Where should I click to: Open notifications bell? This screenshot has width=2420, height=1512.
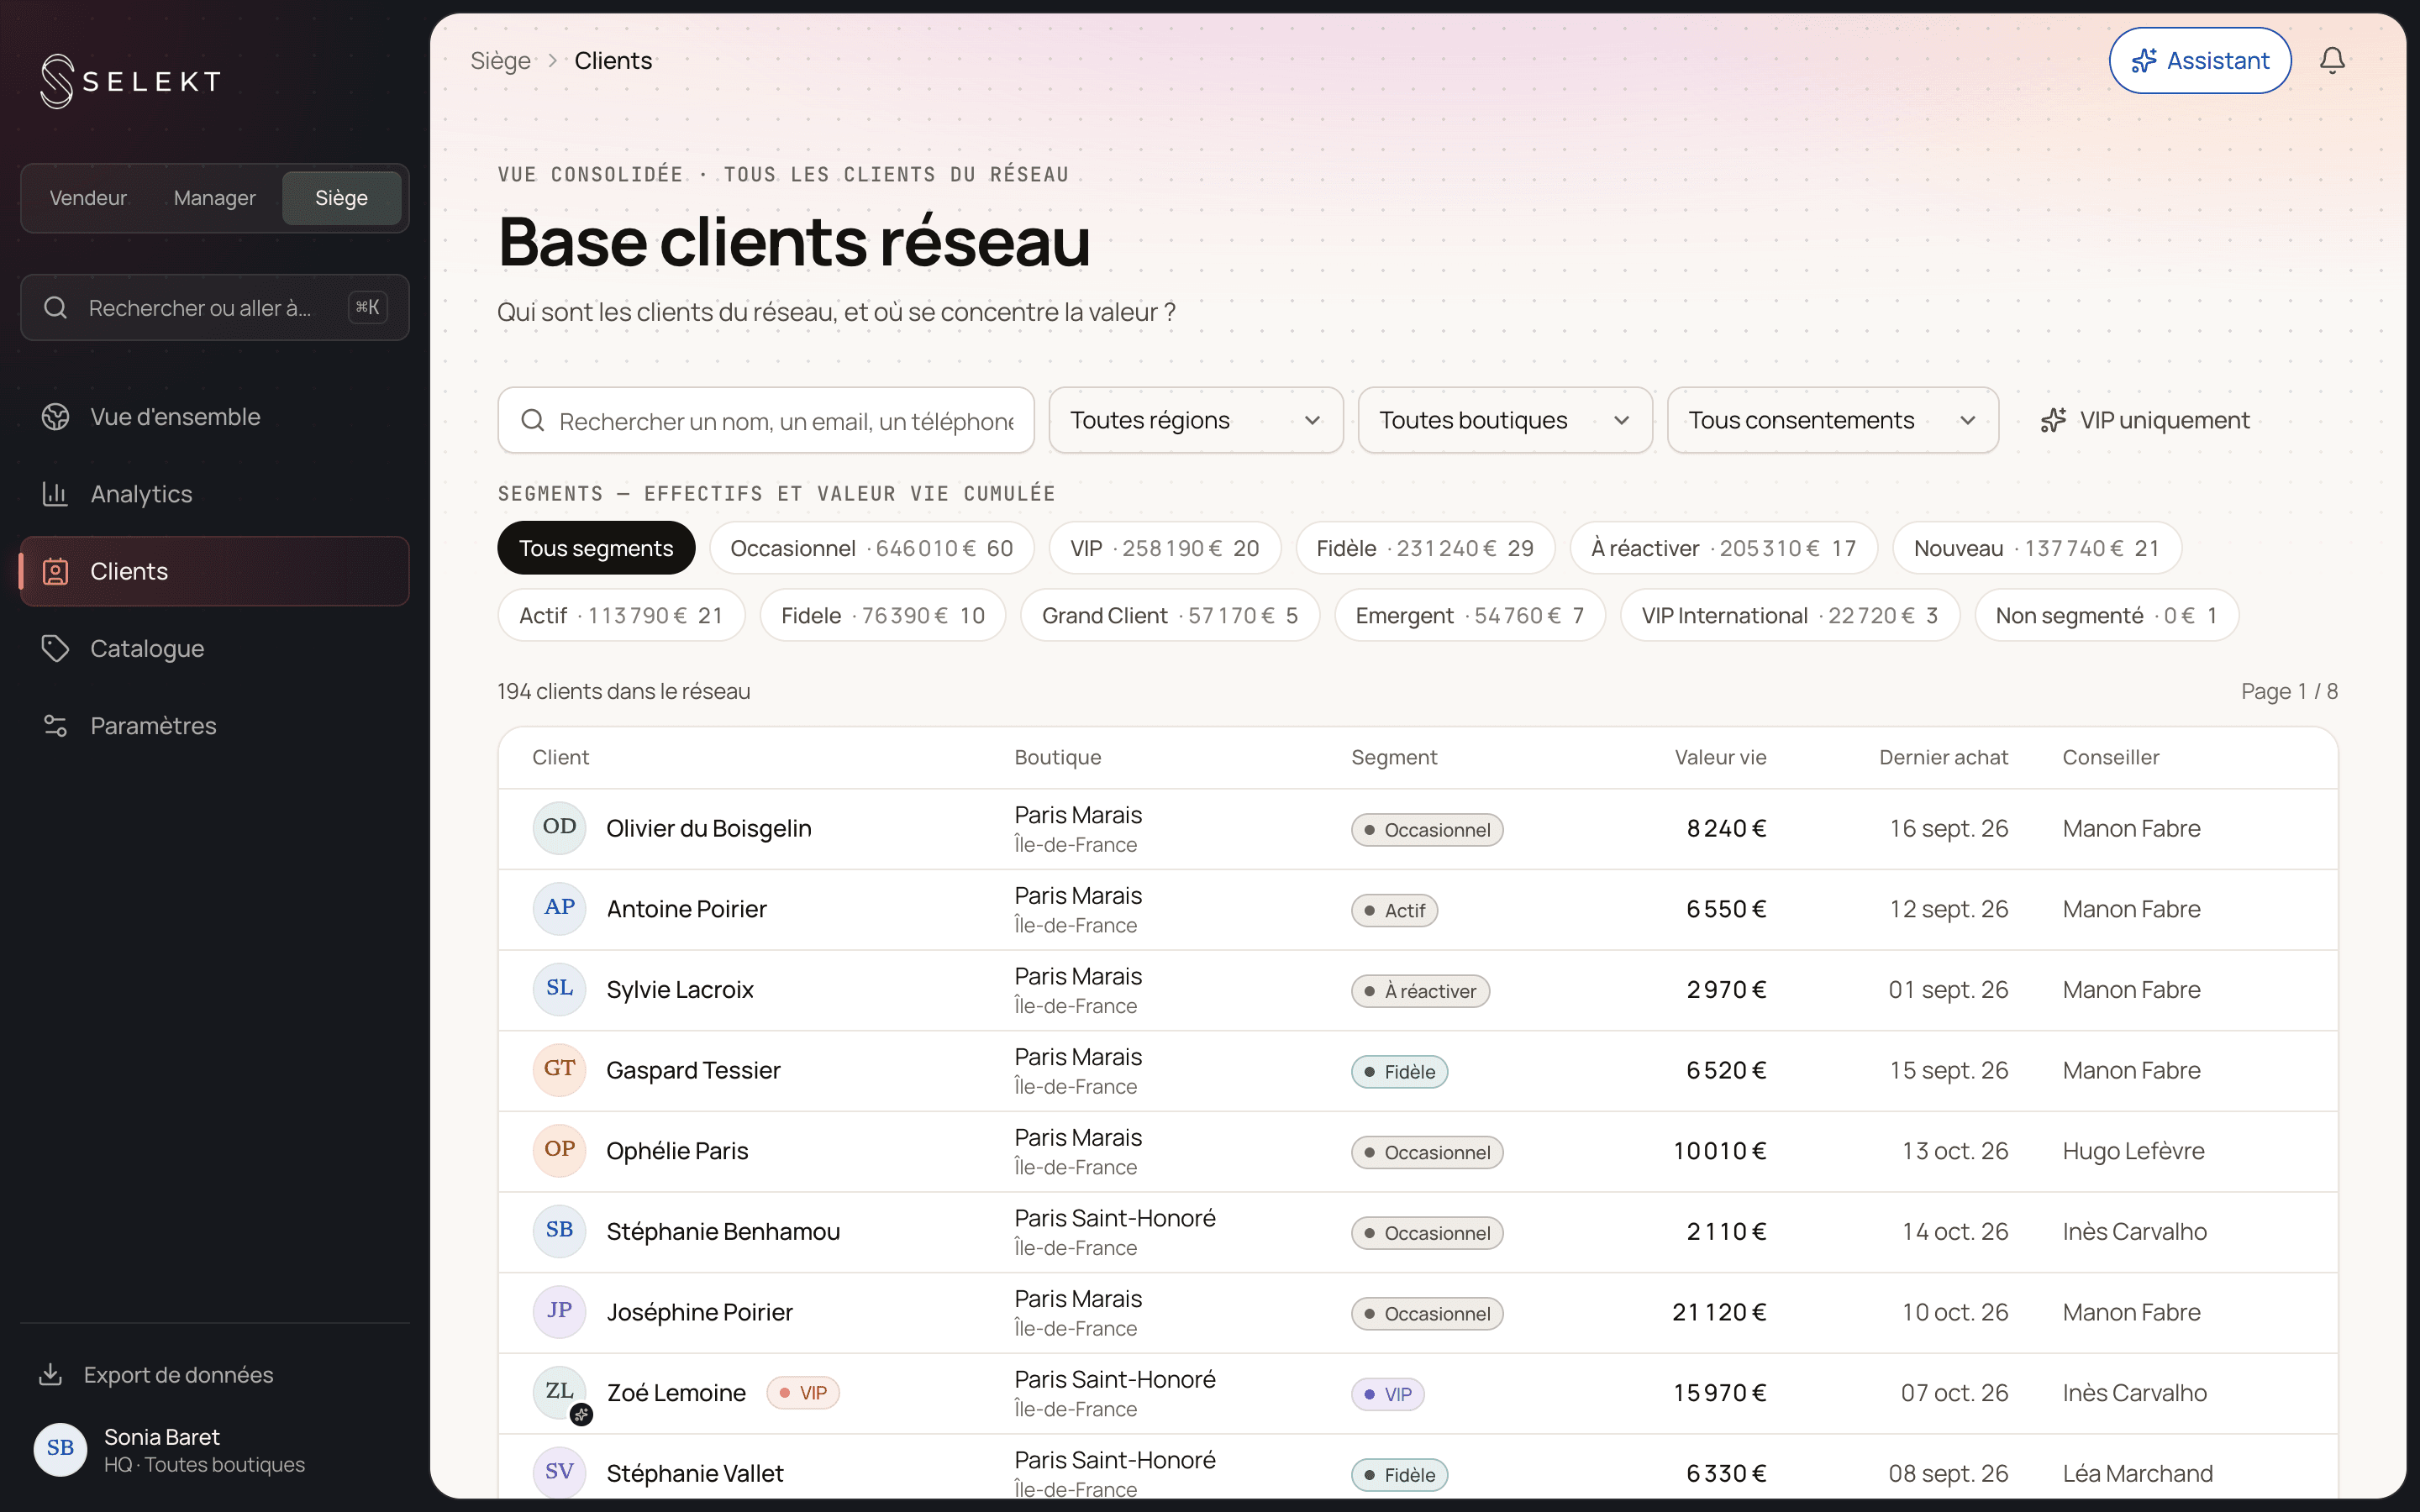tap(2332, 61)
